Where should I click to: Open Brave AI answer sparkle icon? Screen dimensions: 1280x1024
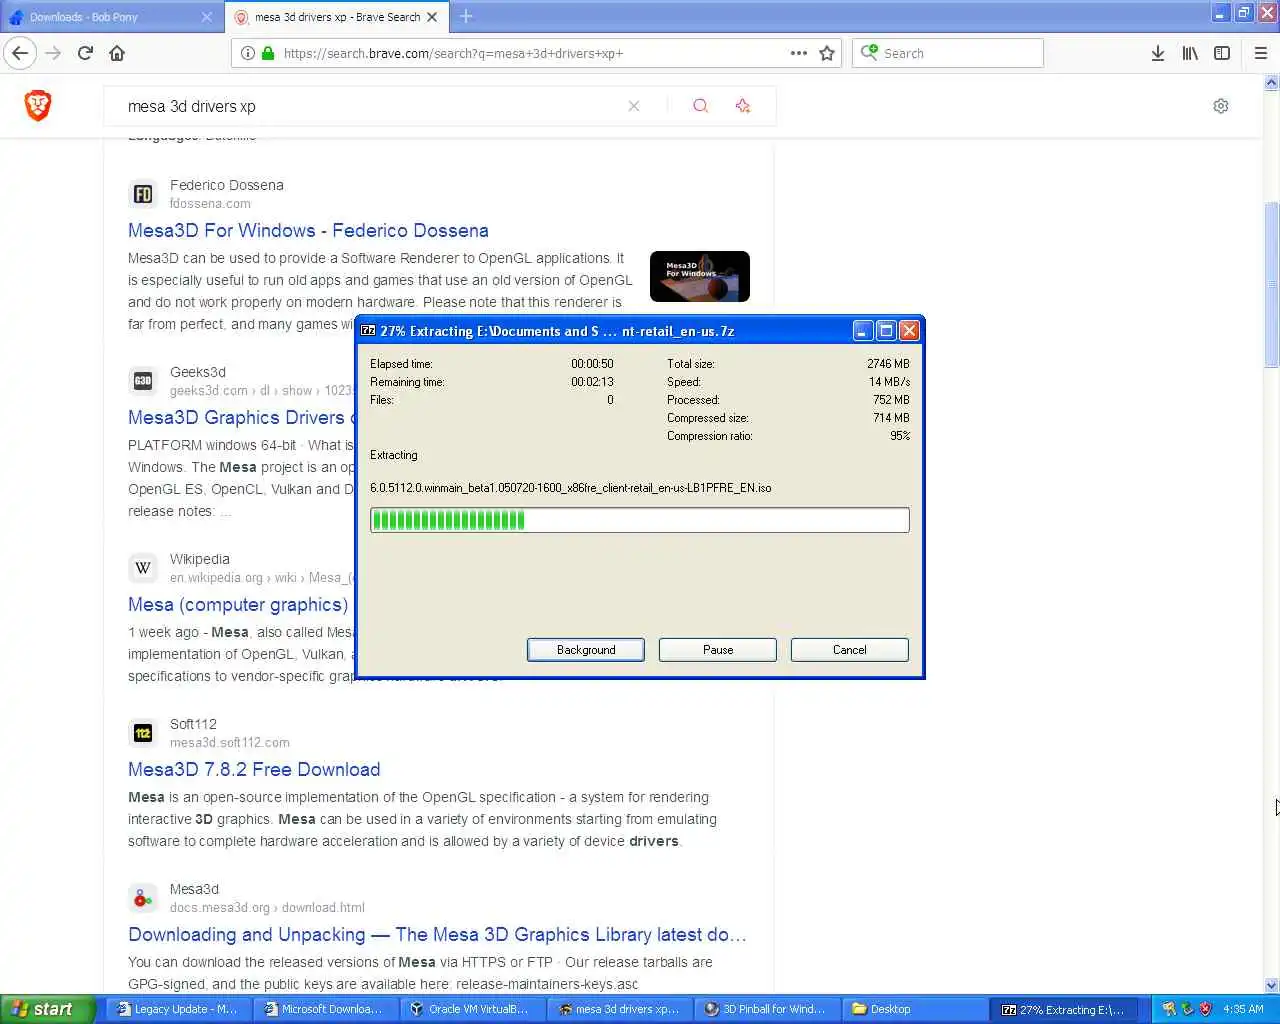tap(742, 106)
